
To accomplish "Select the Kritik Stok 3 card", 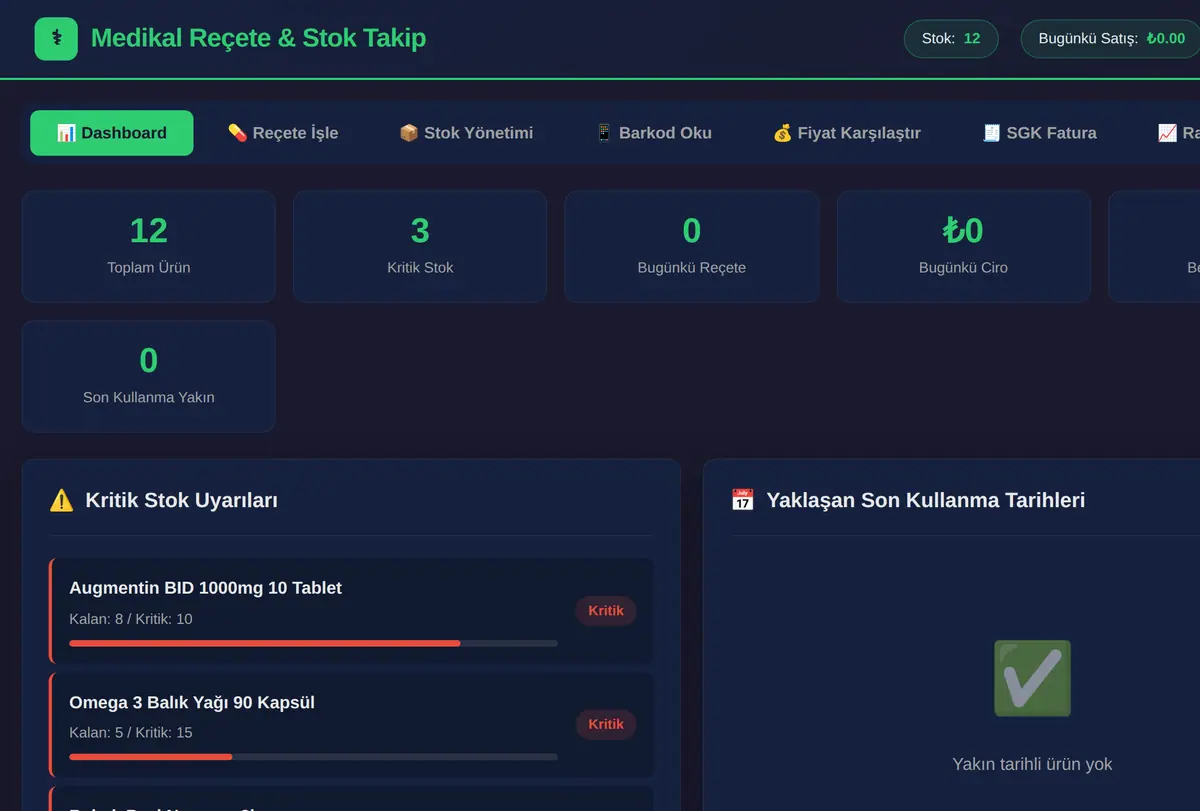I will tap(420, 246).
